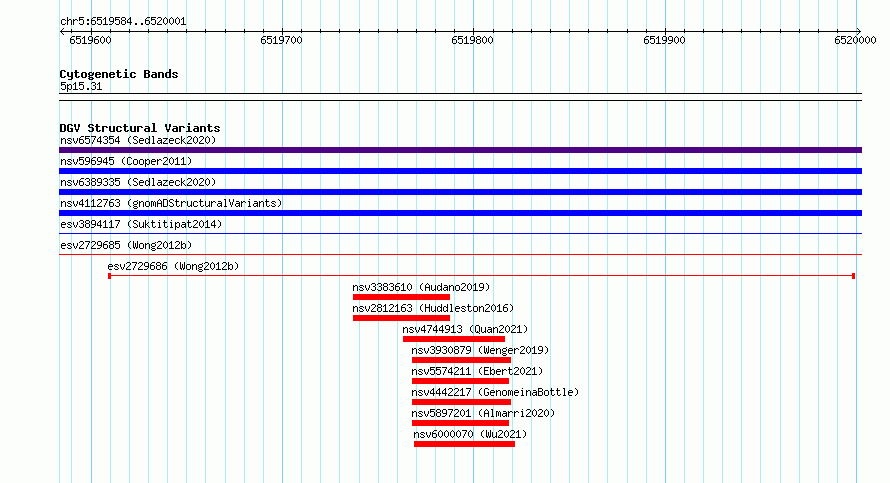Viewport: 890px width, 483px height.
Task: Click the DGV Structural Variants track title
Action: coord(140,128)
